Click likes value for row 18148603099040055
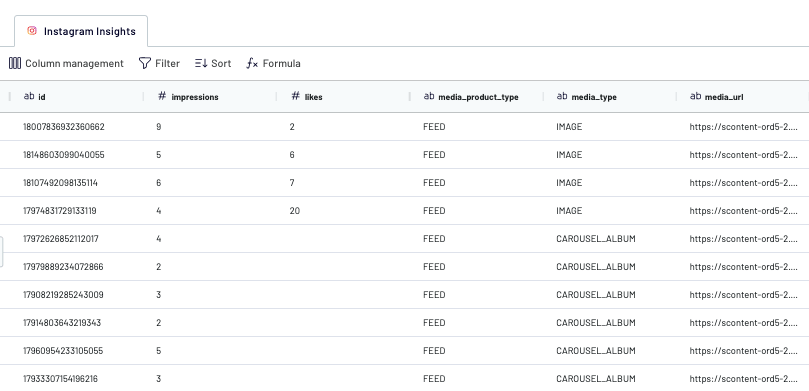The image size is (809, 391). pyautogui.click(x=292, y=155)
